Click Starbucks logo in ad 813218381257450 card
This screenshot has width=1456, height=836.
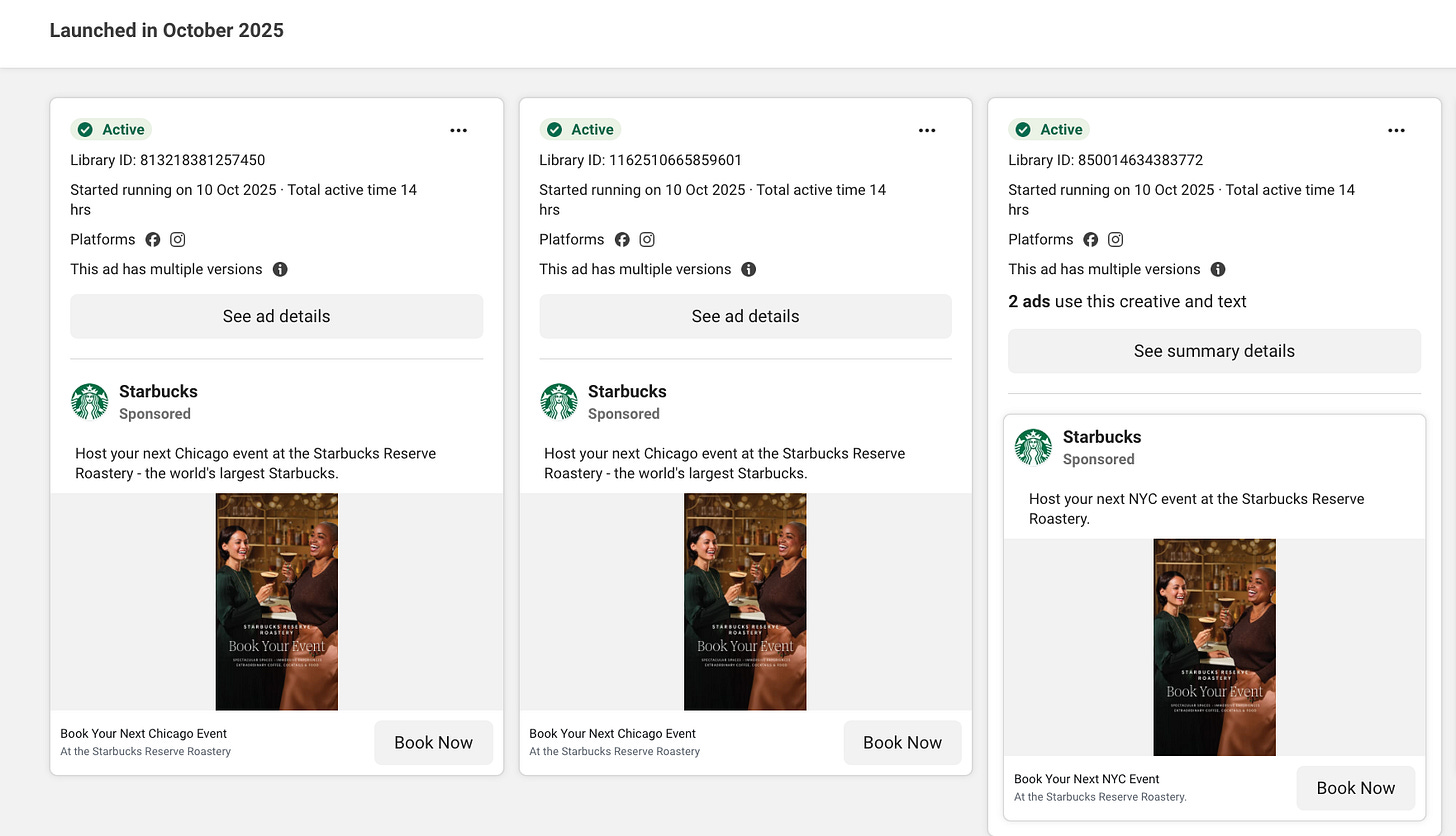90,402
